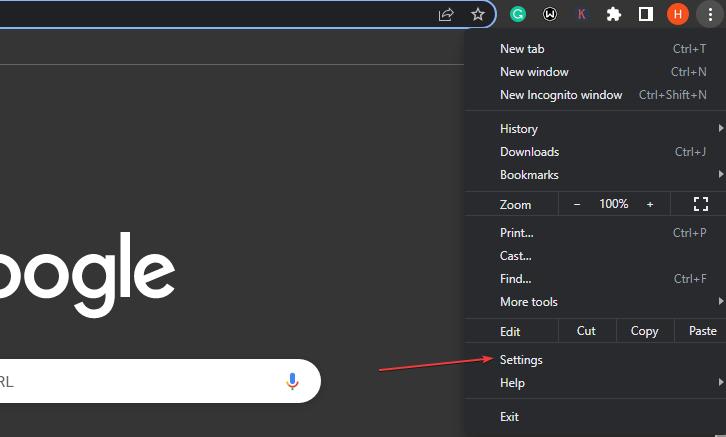Open Settings from the menu
Image resolution: width=726 pixels, height=437 pixels.
(521, 360)
